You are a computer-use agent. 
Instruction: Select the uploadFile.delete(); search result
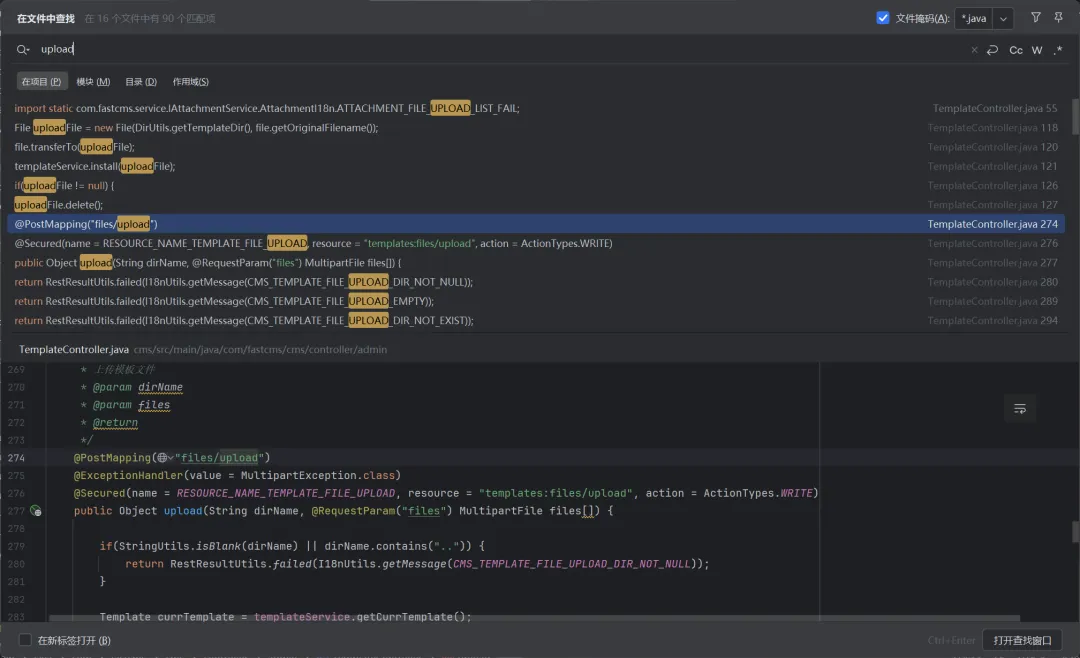click(59, 205)
